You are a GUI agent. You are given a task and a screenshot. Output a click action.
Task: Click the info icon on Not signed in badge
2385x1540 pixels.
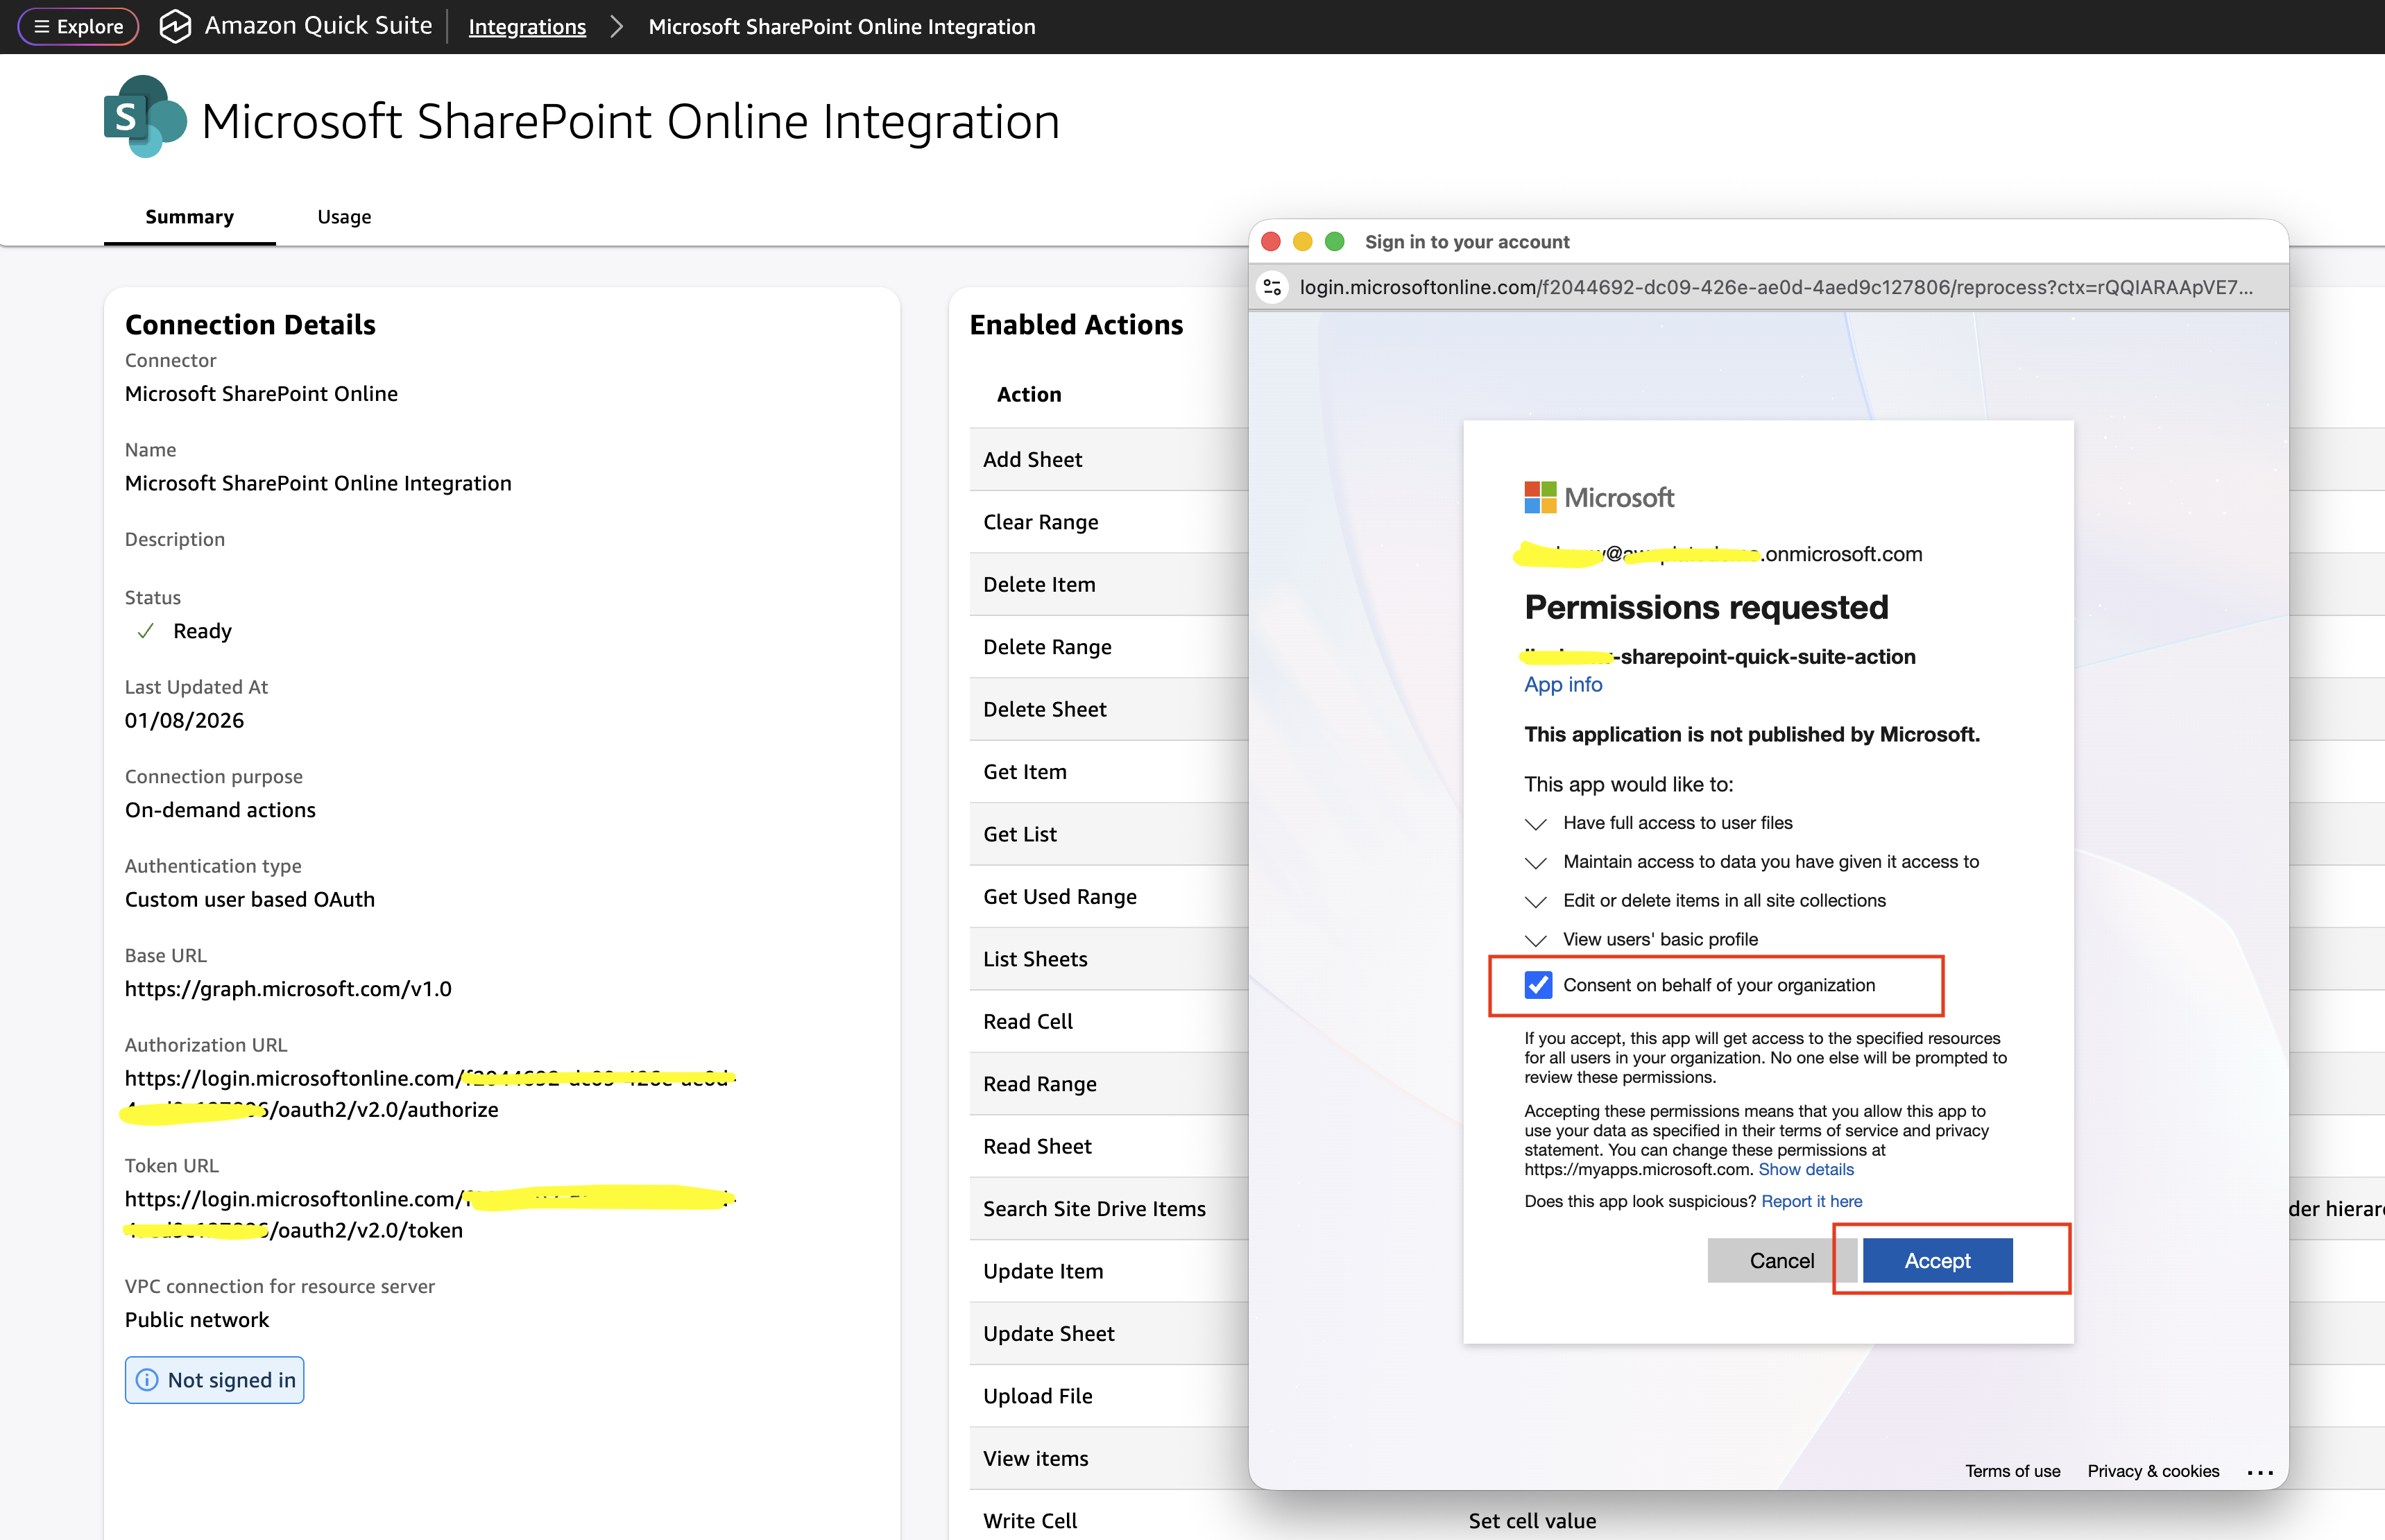[148, 1380]
